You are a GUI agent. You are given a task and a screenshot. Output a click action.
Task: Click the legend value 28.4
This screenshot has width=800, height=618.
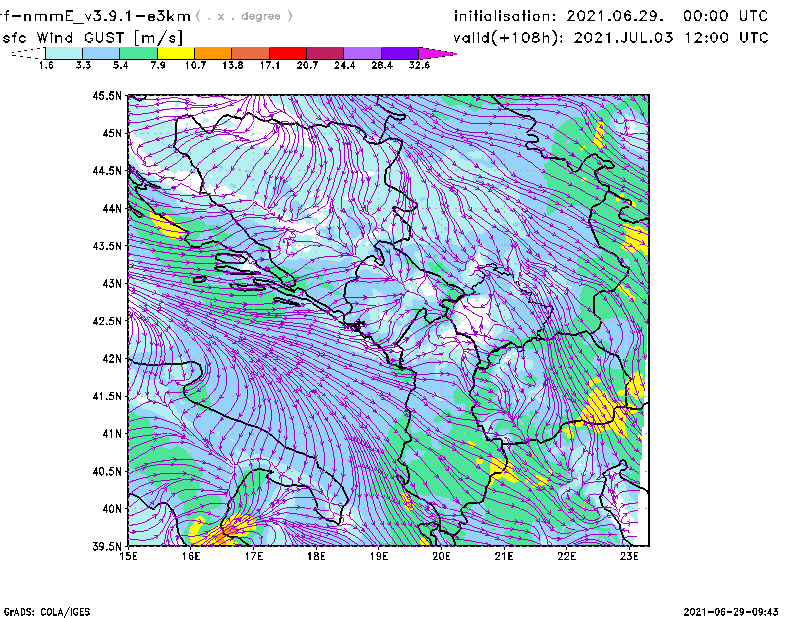382,65
